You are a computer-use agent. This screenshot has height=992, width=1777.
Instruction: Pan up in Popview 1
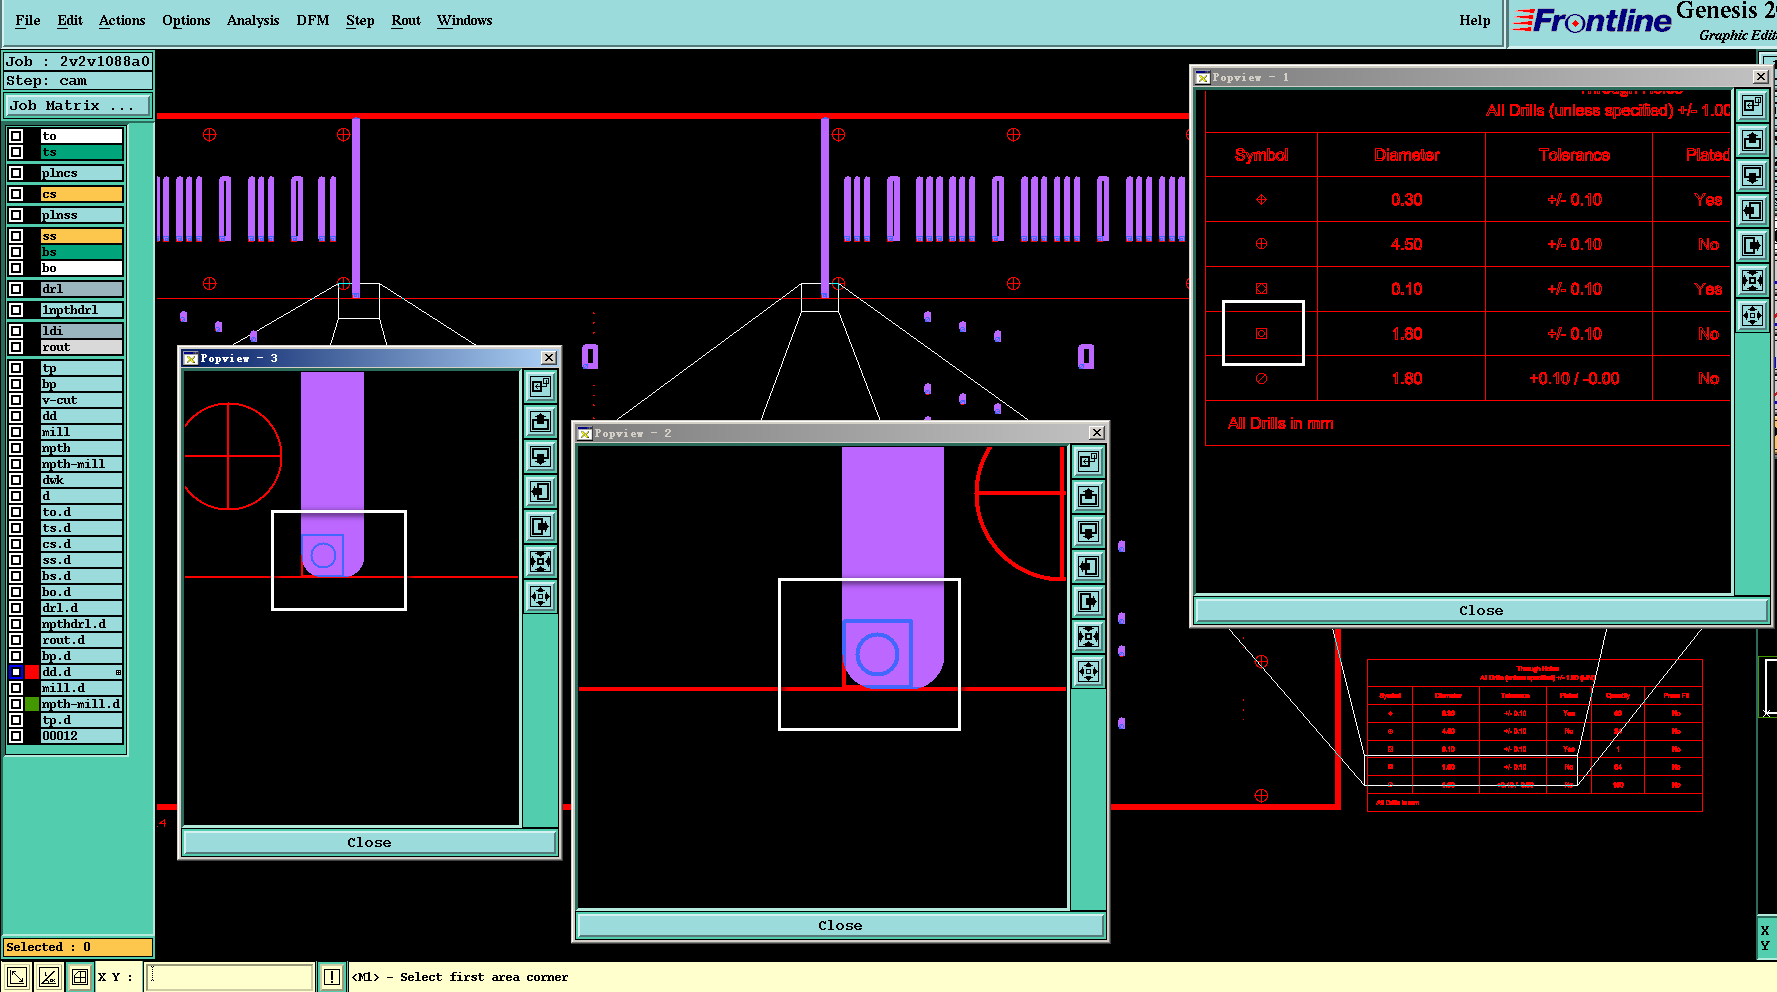click(1753, 140)
